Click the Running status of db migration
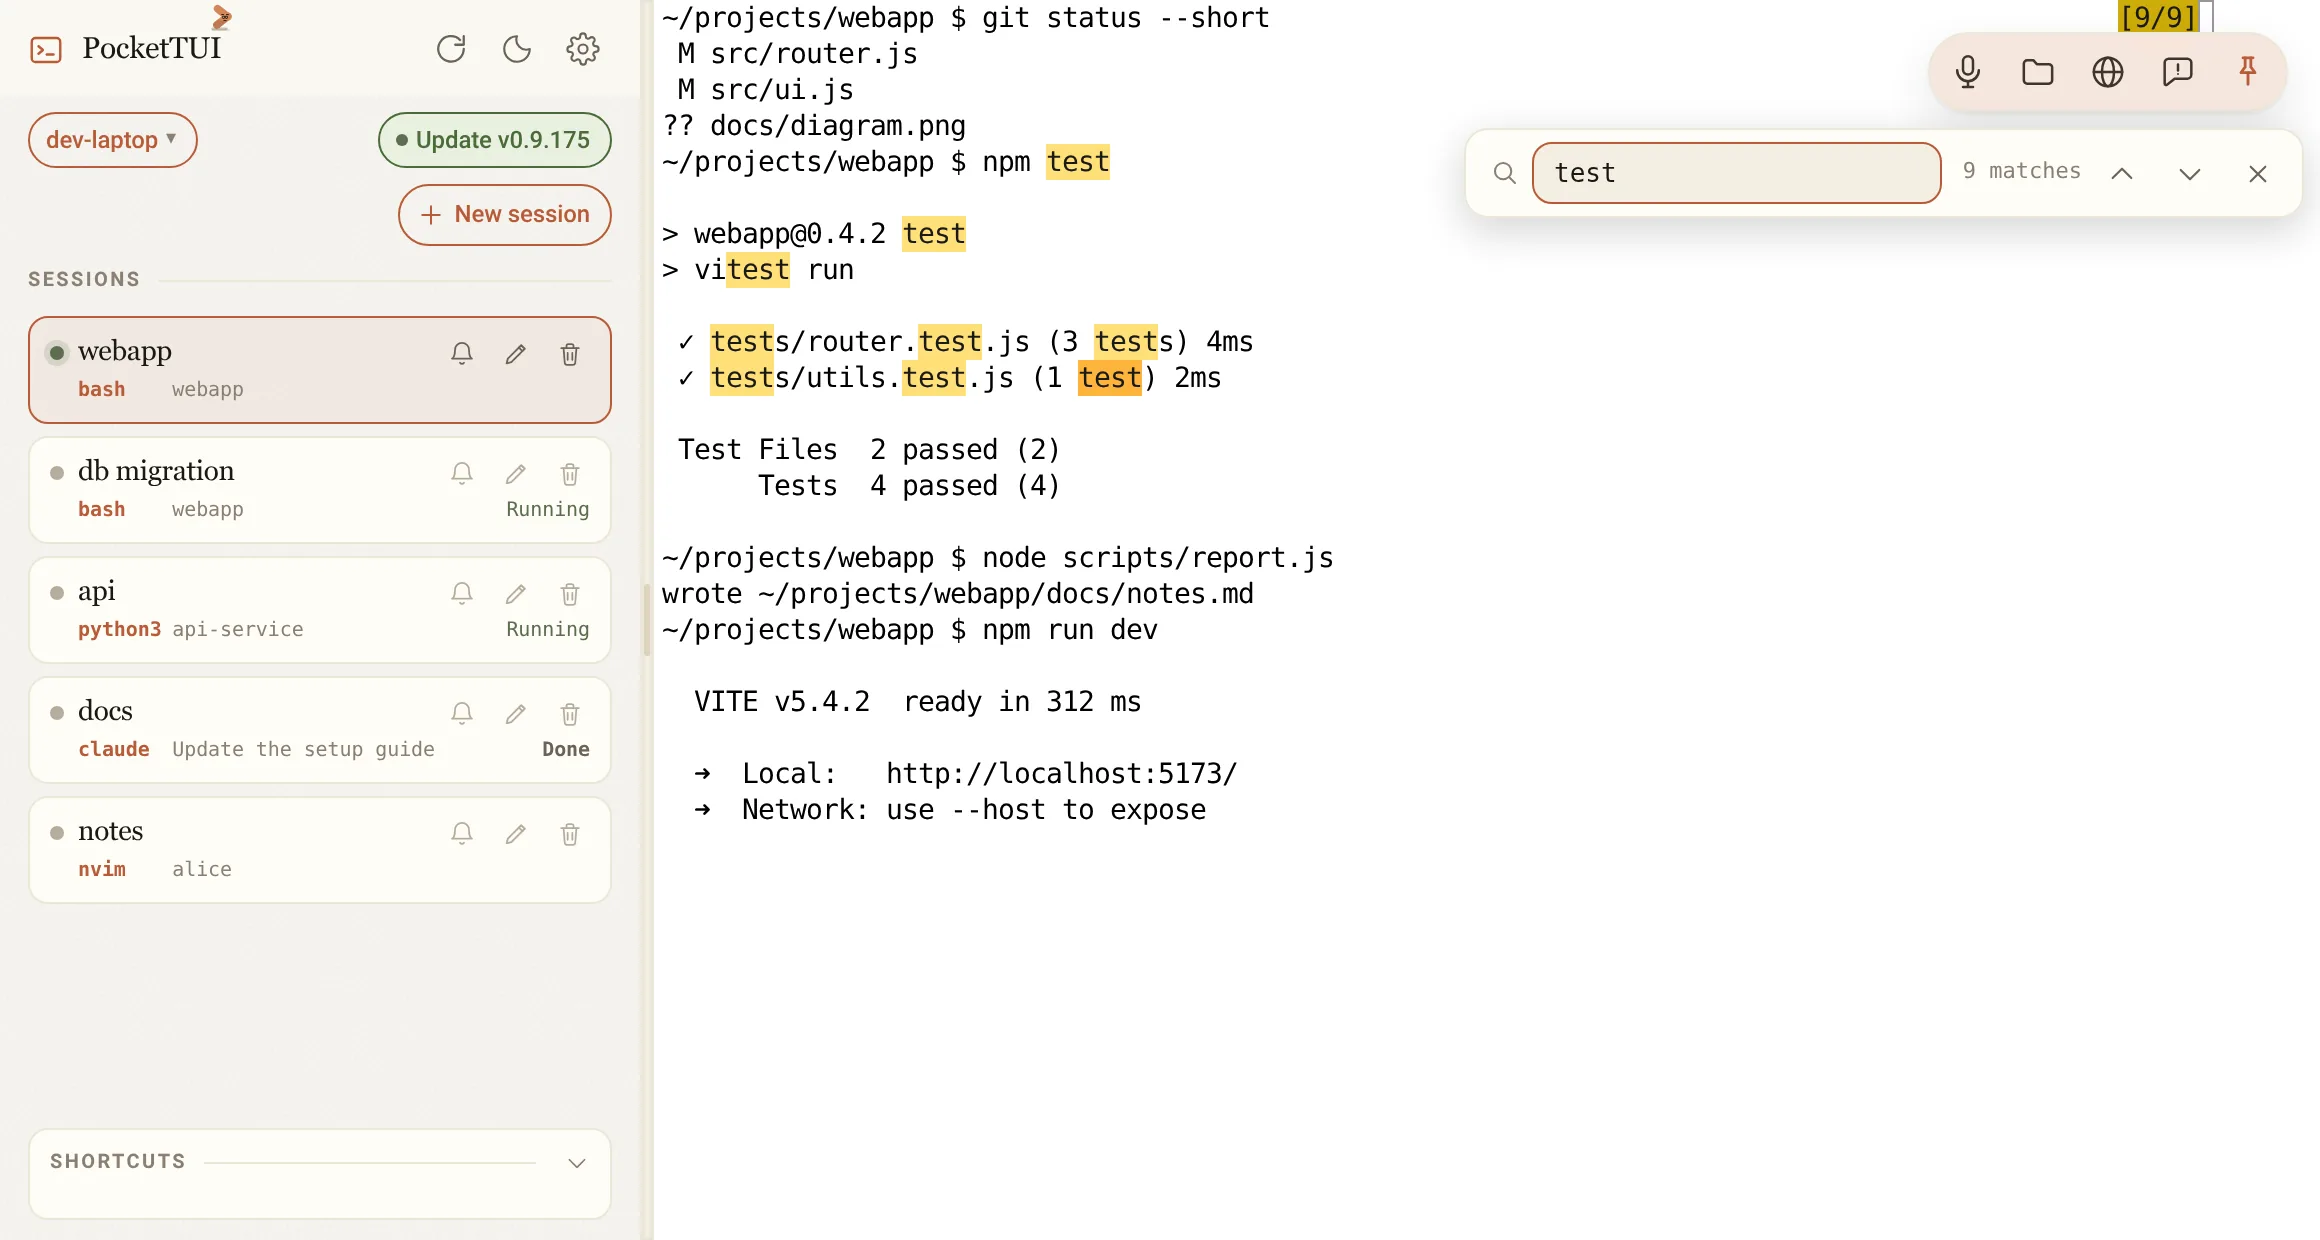This screenshot has width=2320, height=1240. (x=548, y=509)
